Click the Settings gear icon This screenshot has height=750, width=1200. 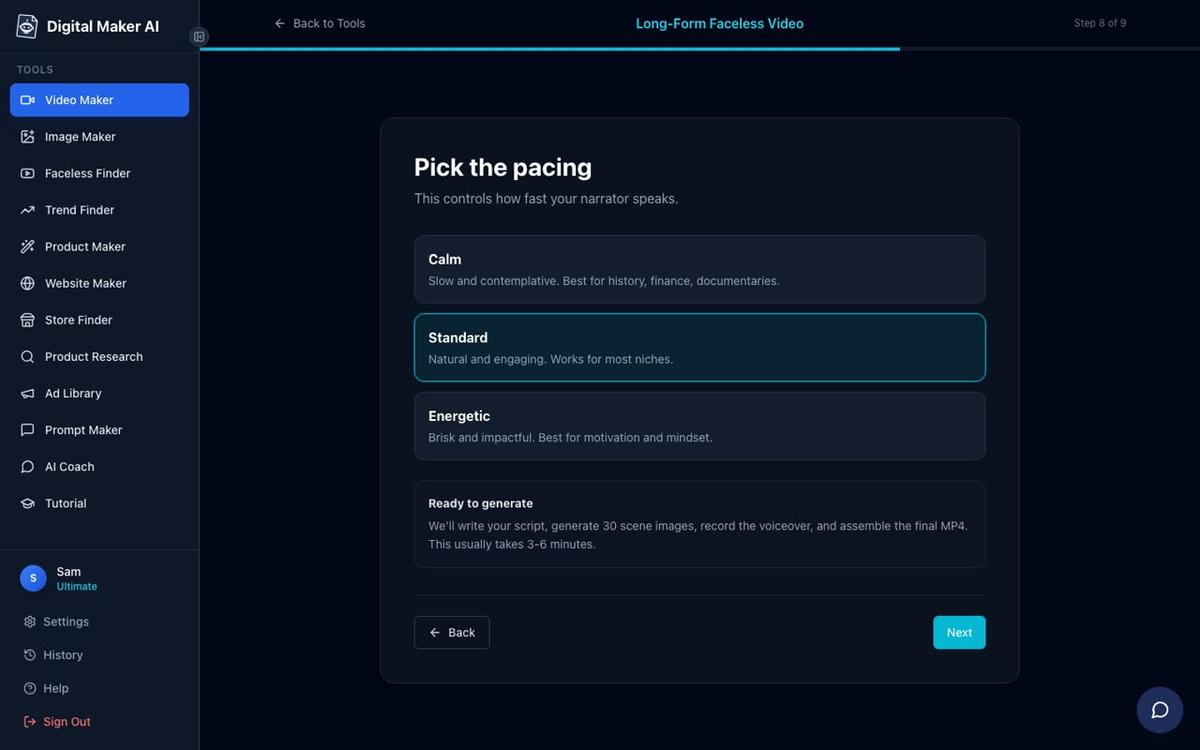coord(30,622)
